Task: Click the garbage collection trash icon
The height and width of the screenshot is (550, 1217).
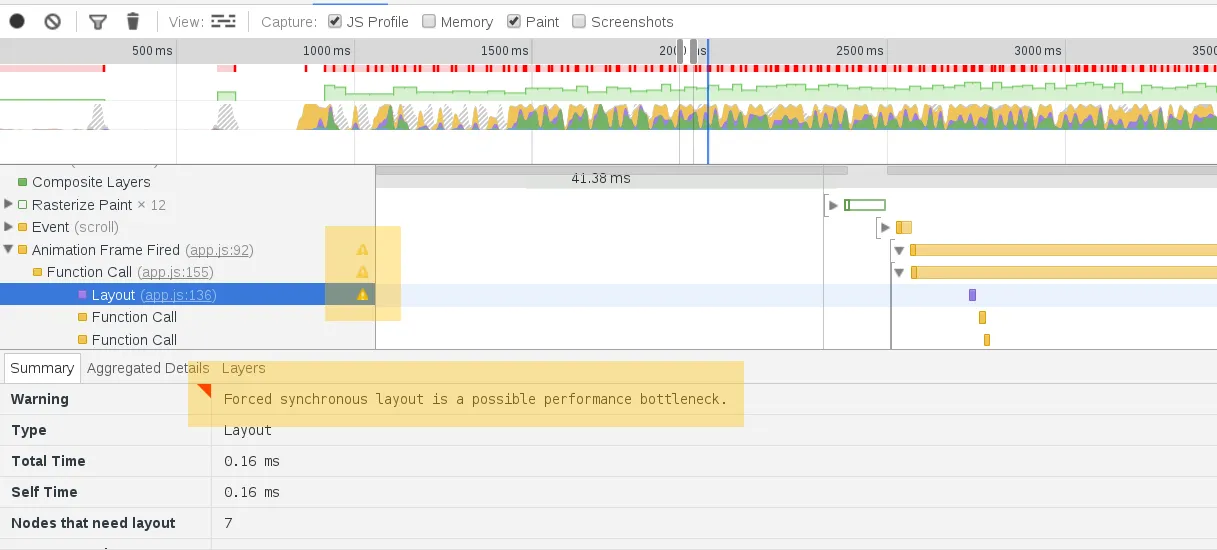Action: click(133, 21)
